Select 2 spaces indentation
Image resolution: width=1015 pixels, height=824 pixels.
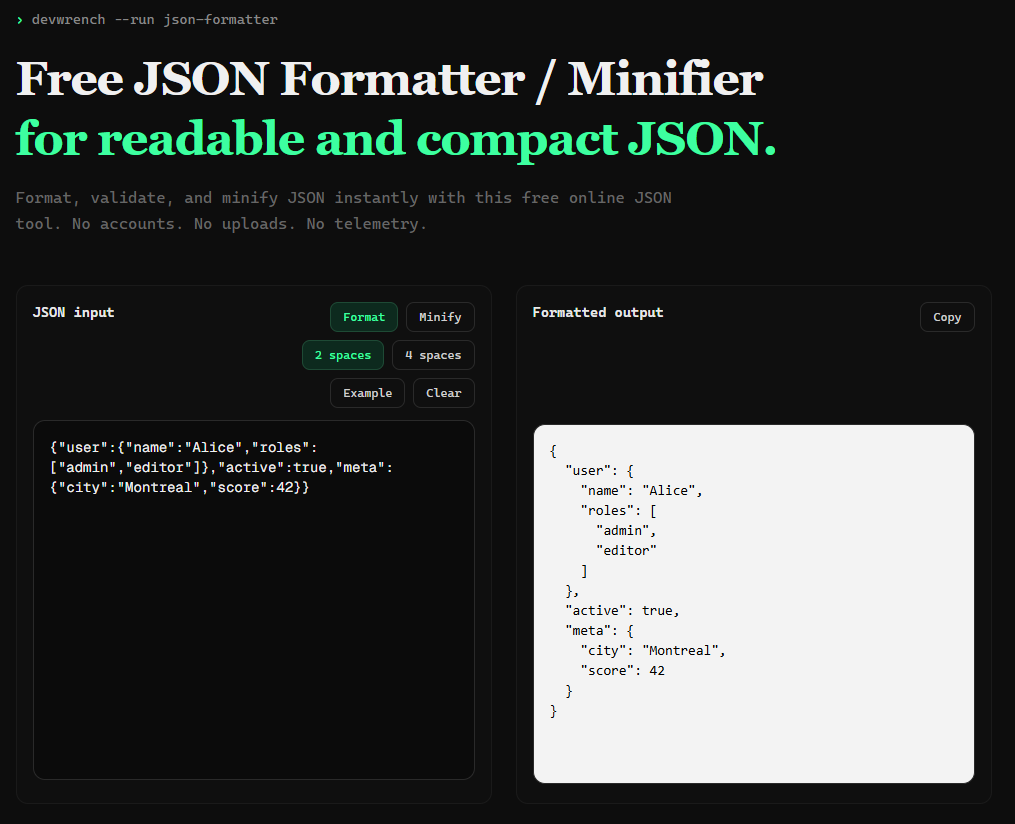343,355
